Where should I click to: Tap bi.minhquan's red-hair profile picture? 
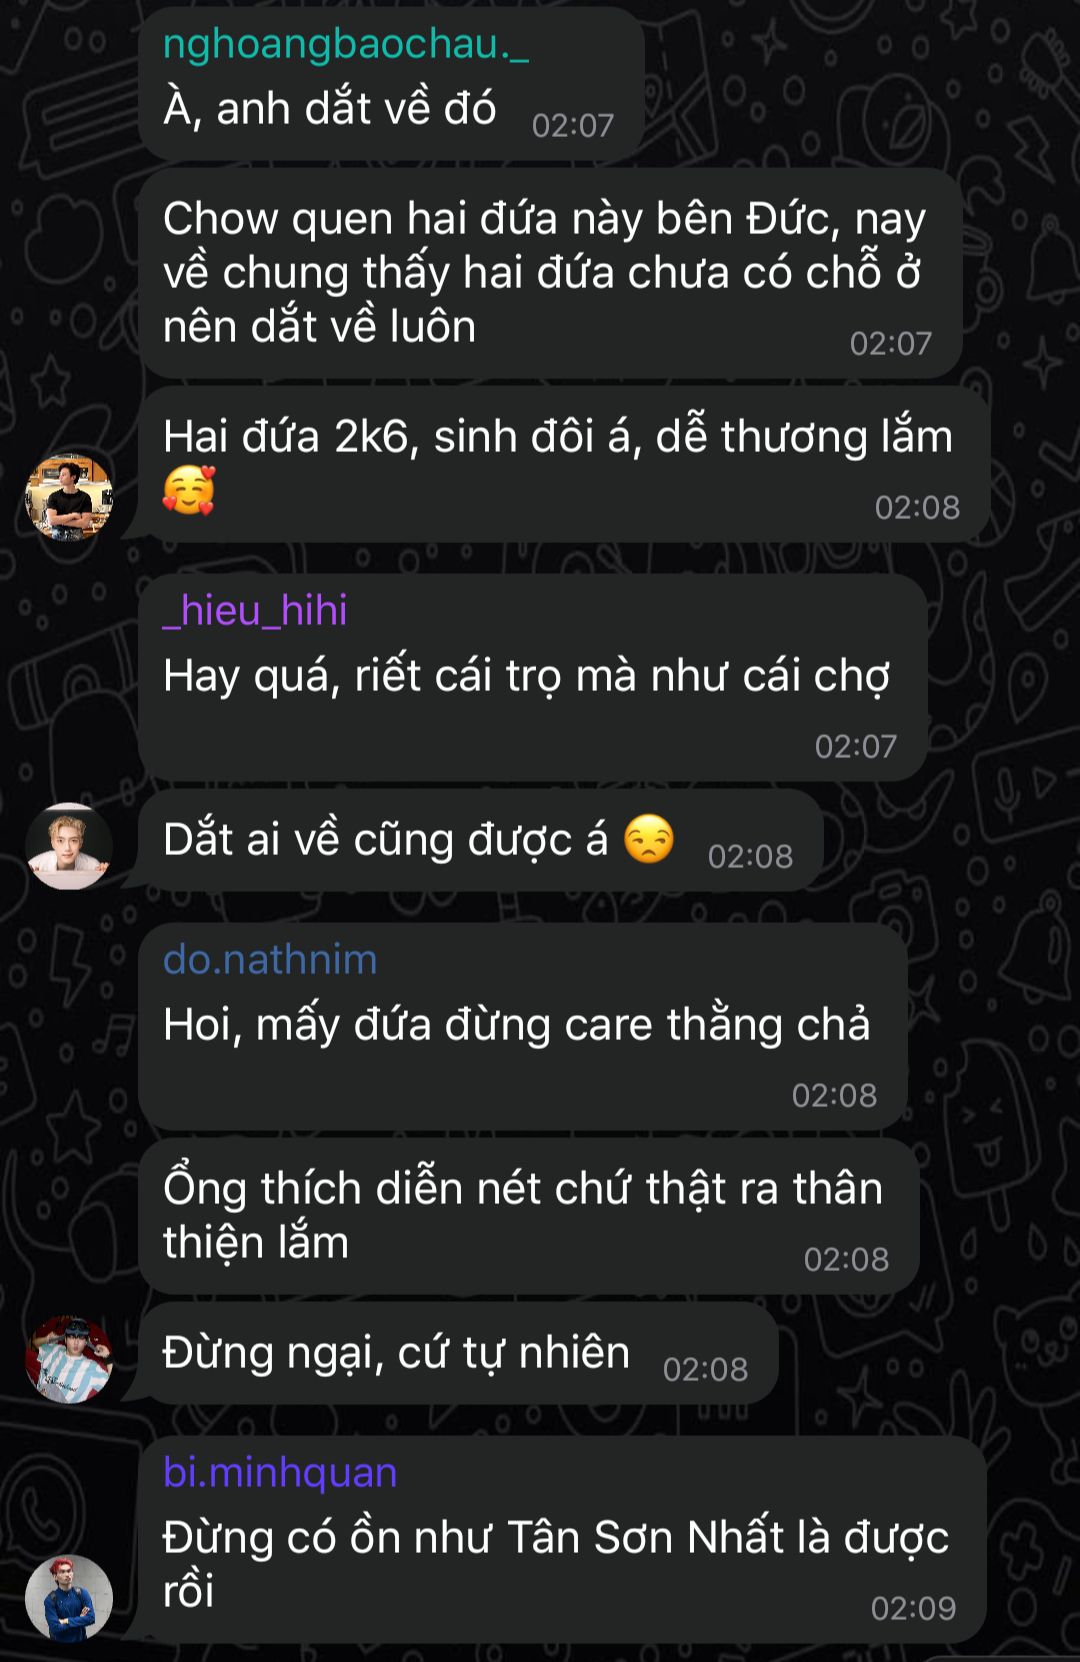point(69,1598)
